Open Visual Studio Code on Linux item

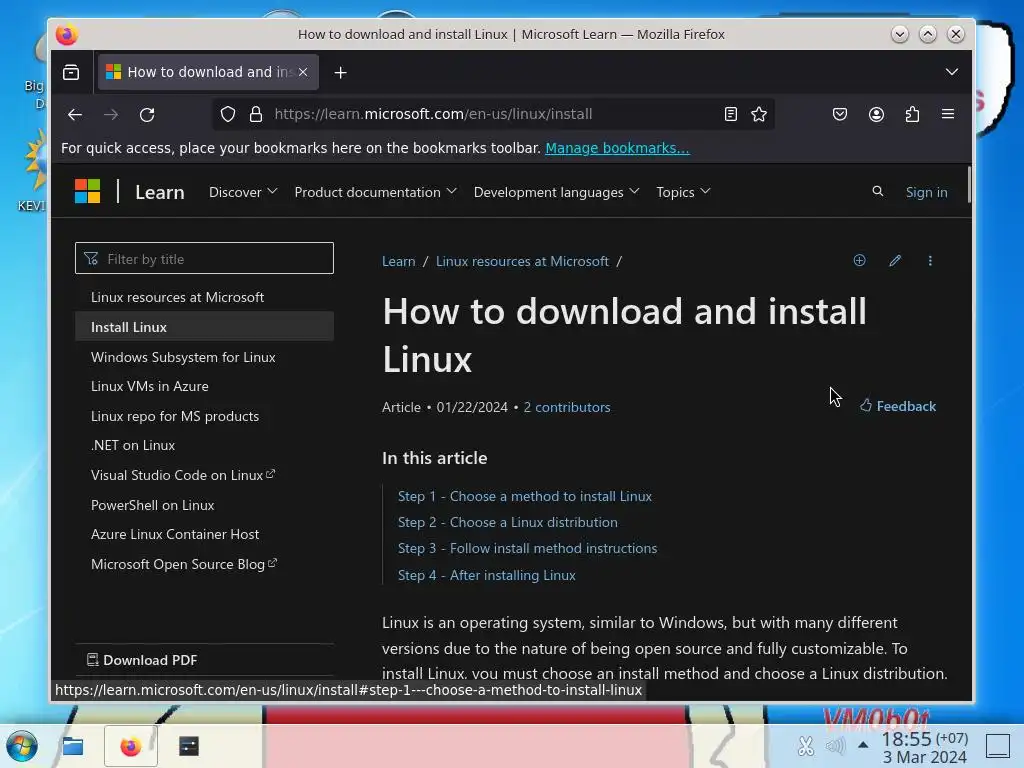pyautogui.click(x=183, y=475)
